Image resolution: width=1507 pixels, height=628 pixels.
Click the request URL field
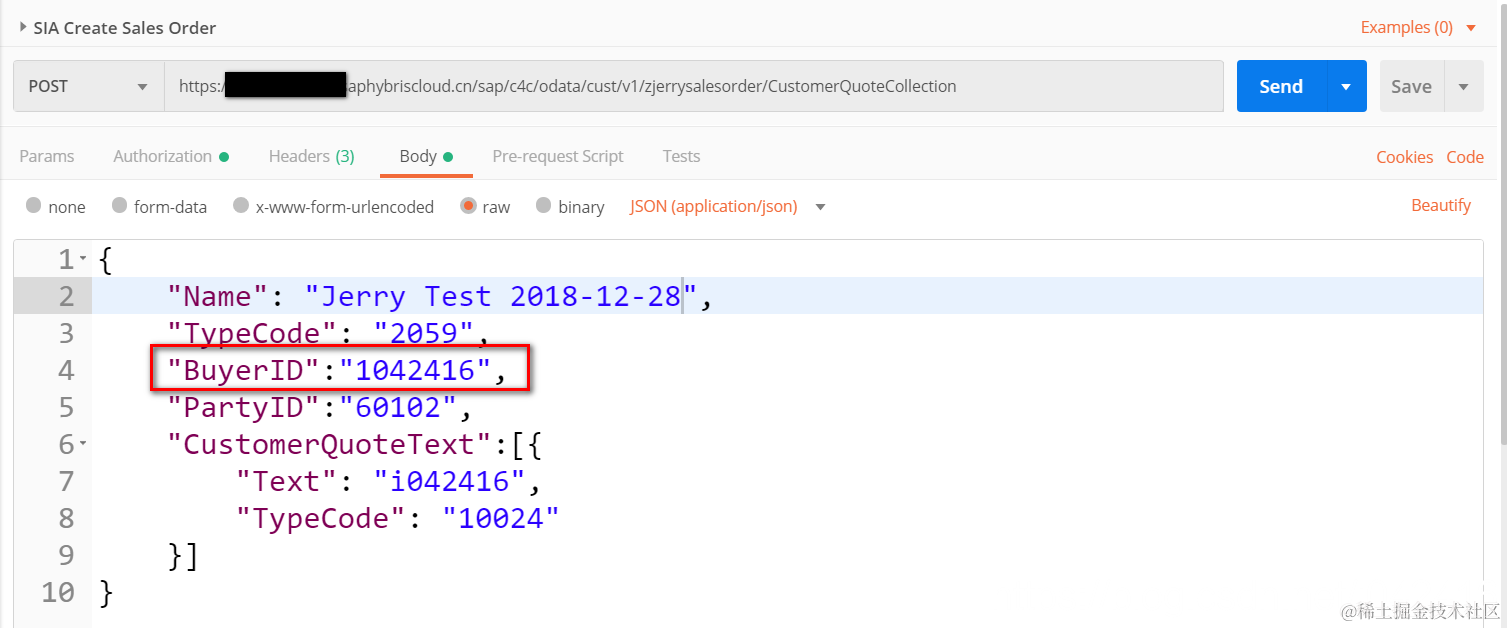point(694,86)
